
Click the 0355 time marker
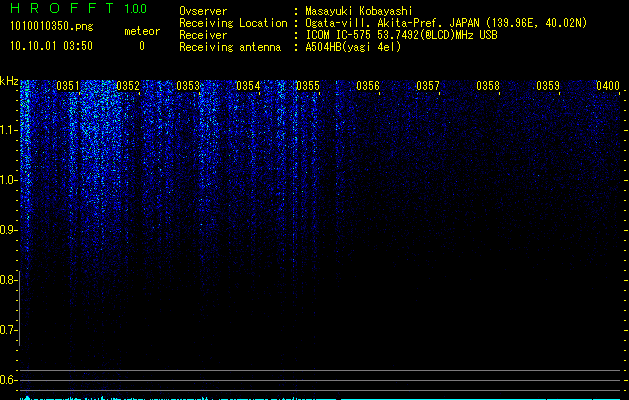point(308,86)
